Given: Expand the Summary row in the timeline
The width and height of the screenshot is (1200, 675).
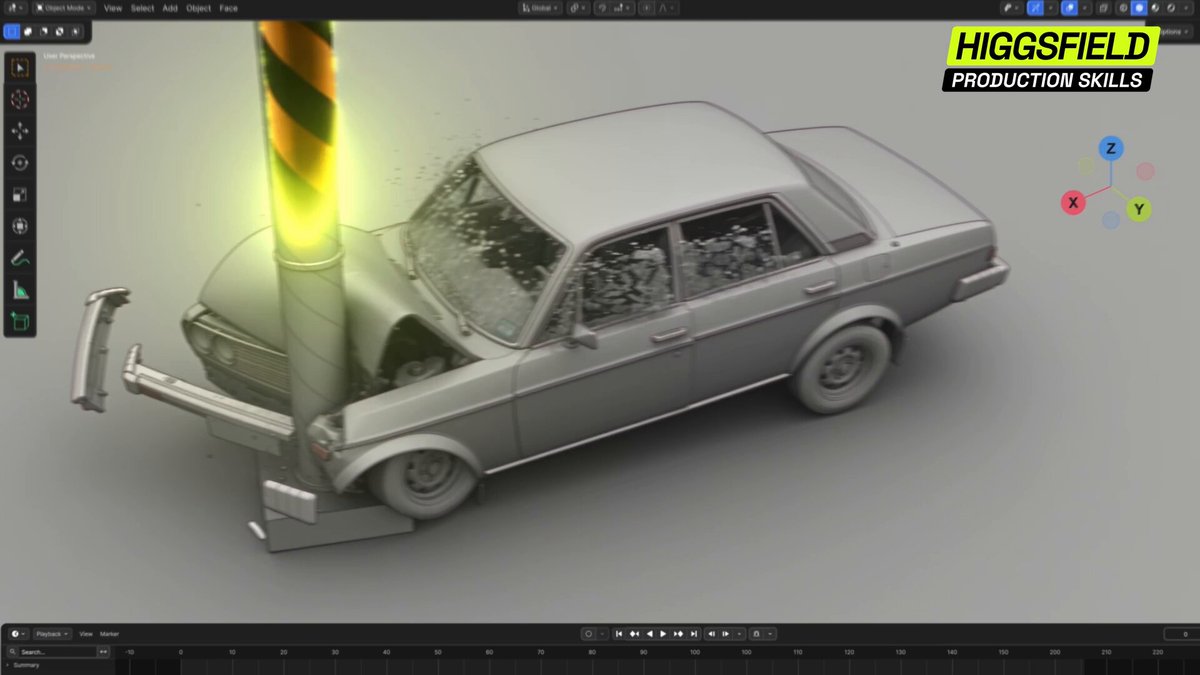Looking at the screenshot, I should (x=8, y=665).
